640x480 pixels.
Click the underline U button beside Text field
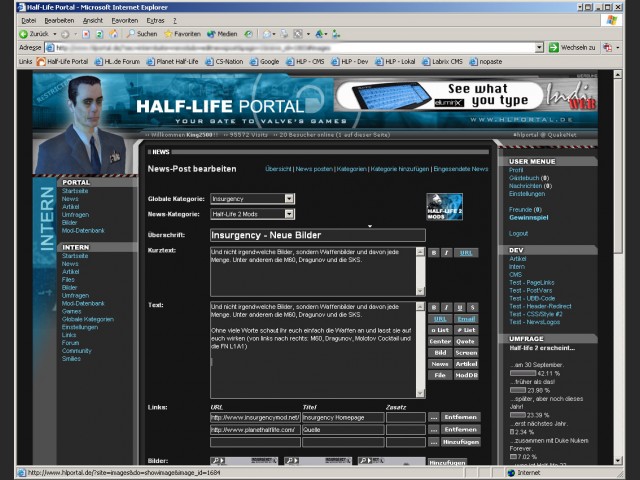[460, 308]
